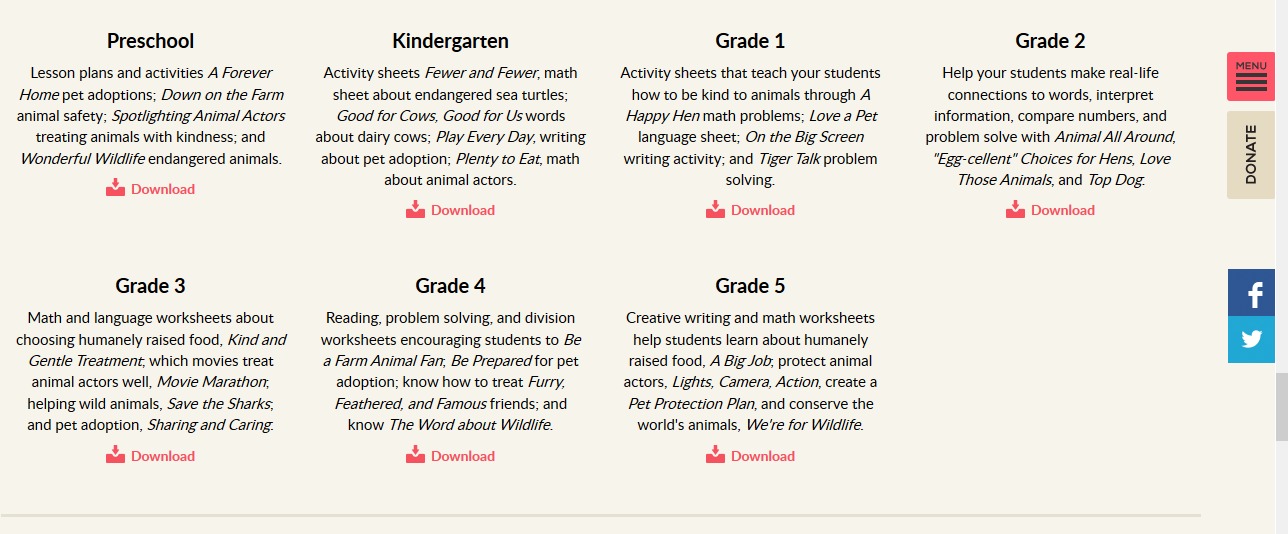Click the Twitter share icon
1288x534 pixels.
1251,340
